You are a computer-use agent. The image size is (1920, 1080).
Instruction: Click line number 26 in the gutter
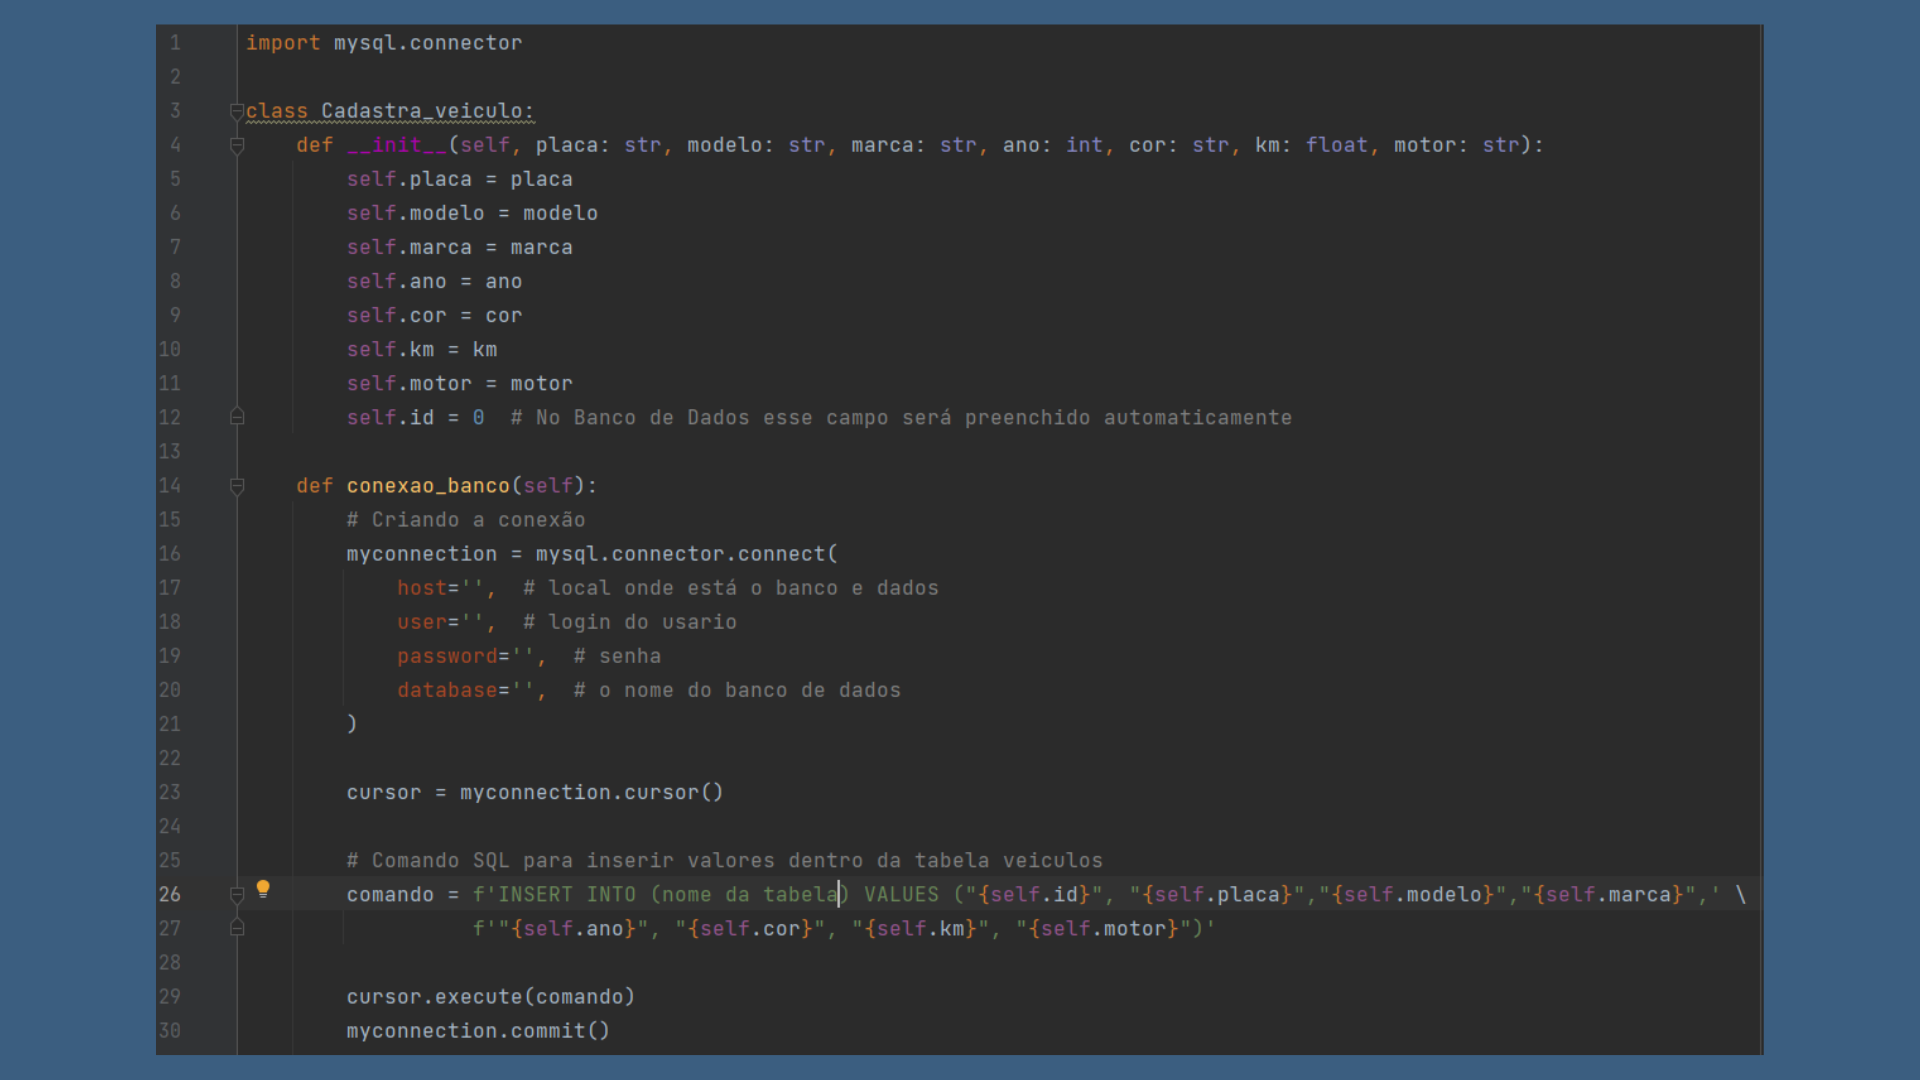[x=169, y=894]
